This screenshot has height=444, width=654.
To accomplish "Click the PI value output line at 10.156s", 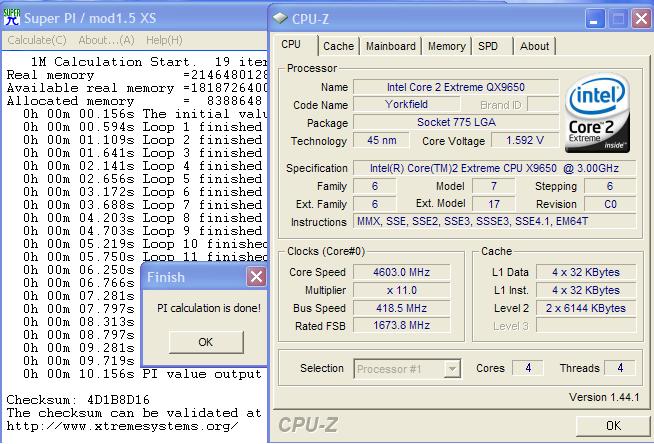I will [143, 374].
